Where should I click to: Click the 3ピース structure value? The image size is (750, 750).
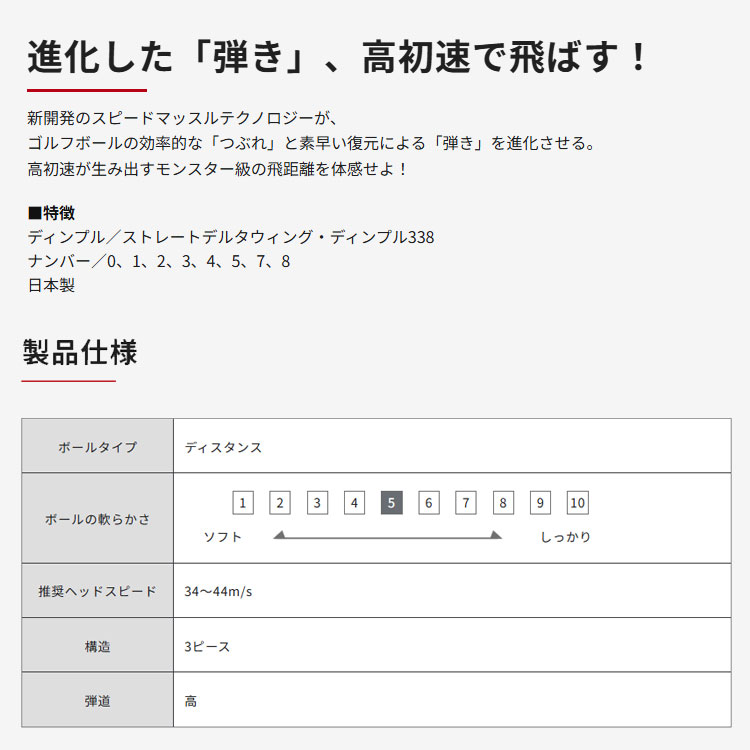tap(207, 647)
